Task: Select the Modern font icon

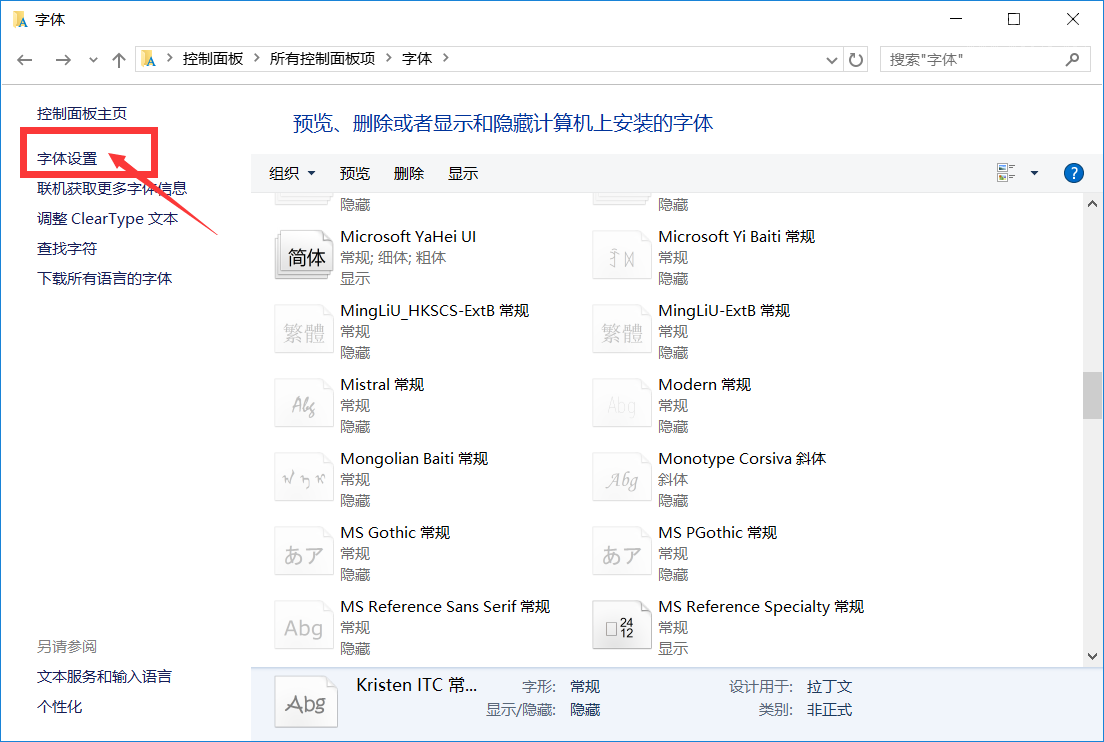Action: (x=622, y=403)
